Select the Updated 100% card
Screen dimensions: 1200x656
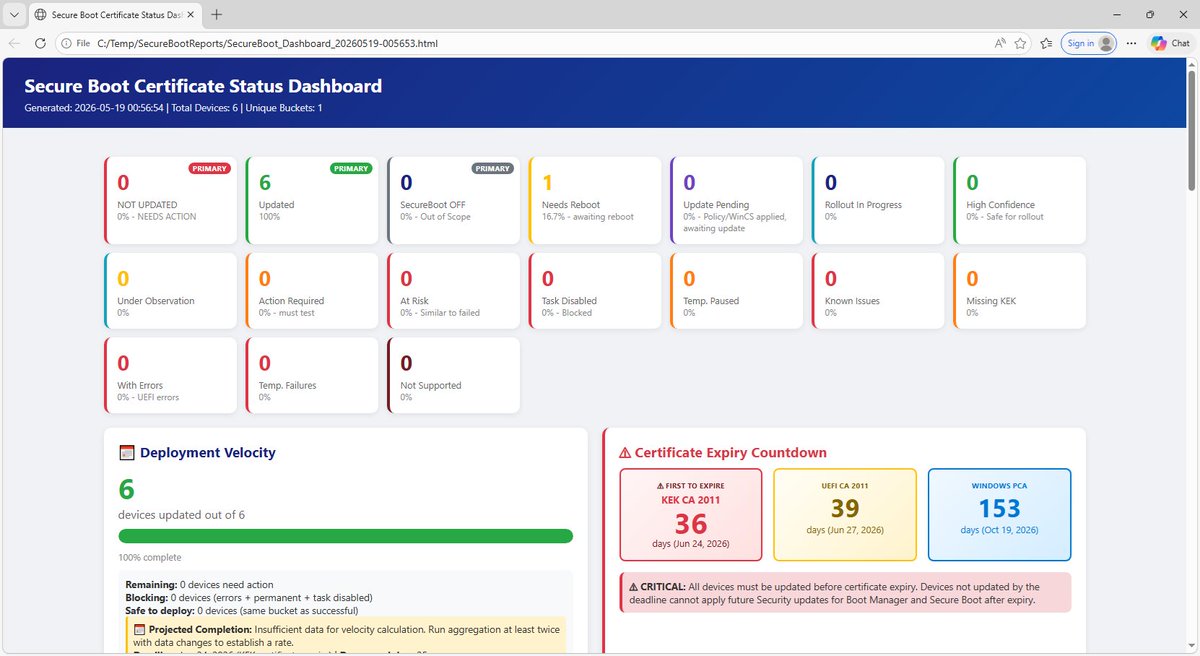(x=312, y=200)
